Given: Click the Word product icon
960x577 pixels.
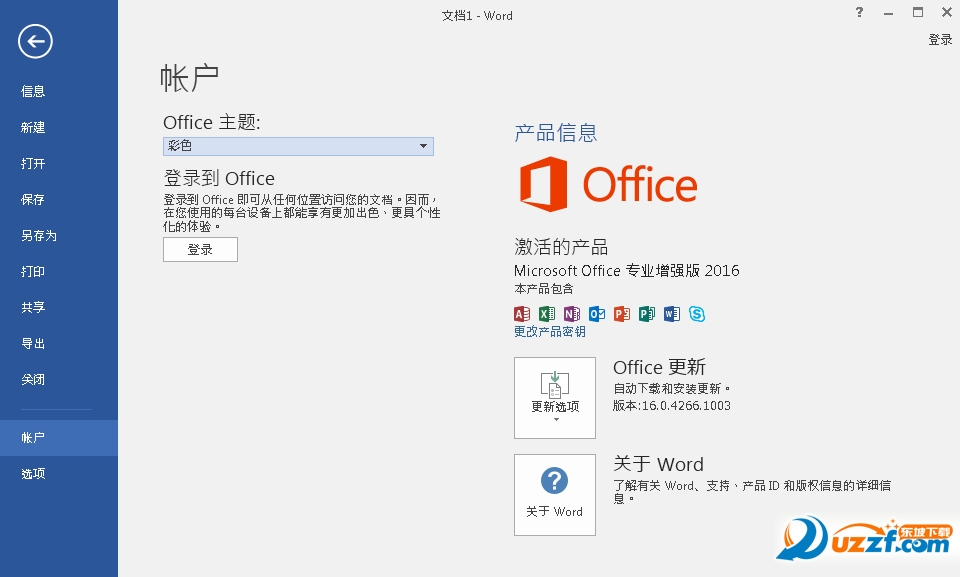Looking at the screenshot, I should [672, 314].
